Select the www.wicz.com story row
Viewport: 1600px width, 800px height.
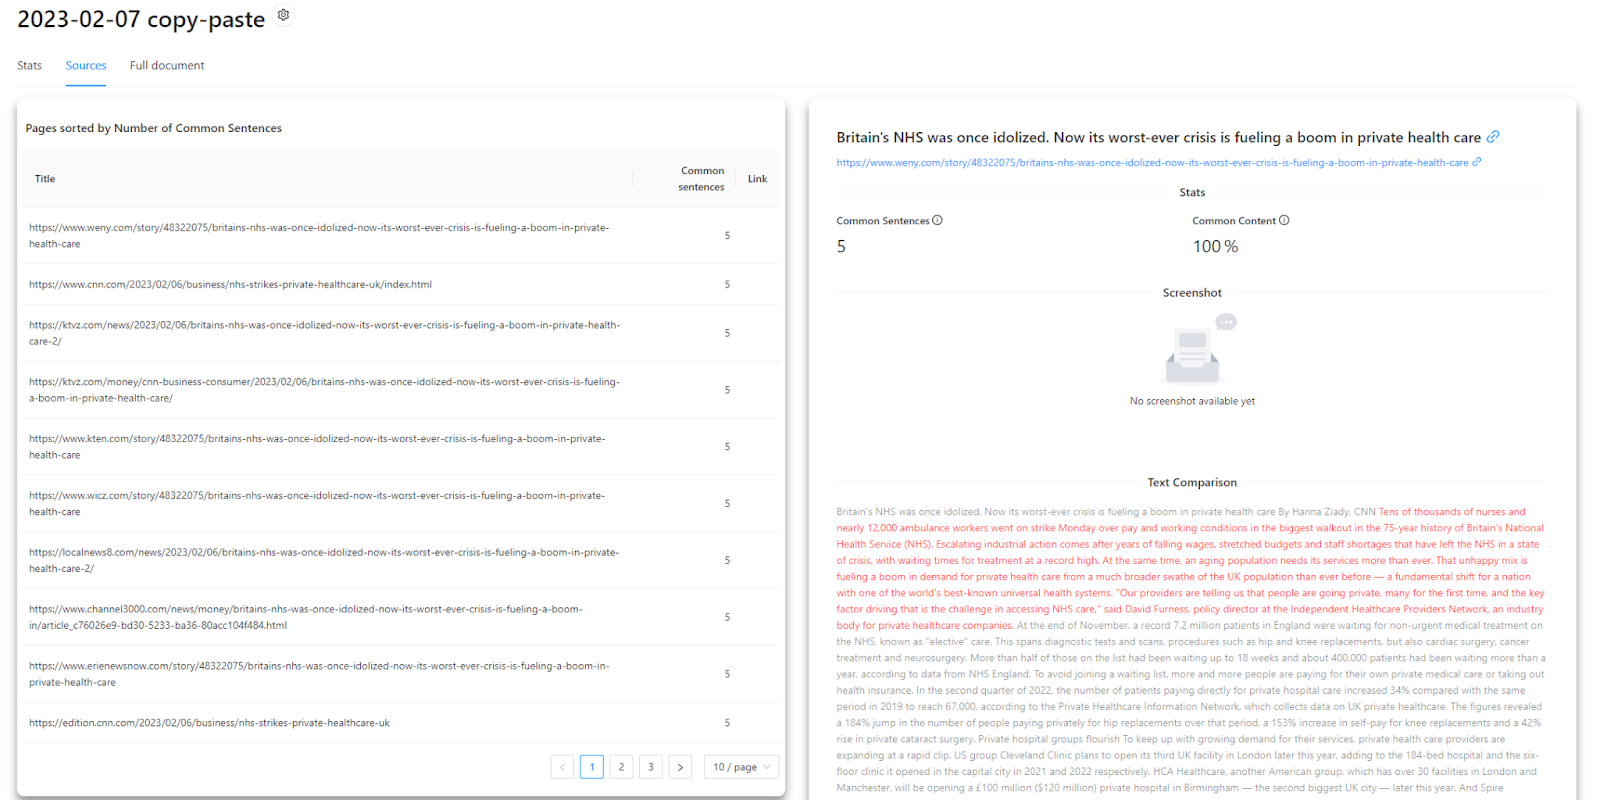click(401, 504)
